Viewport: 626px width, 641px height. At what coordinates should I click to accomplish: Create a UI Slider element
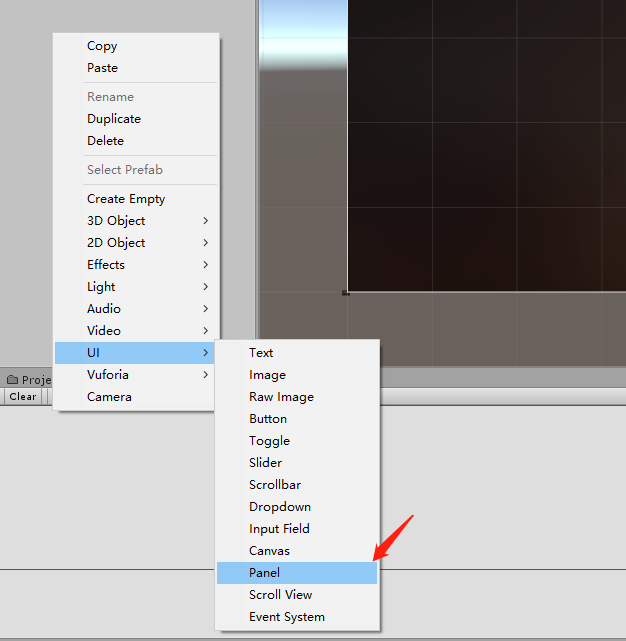point(297,463)
